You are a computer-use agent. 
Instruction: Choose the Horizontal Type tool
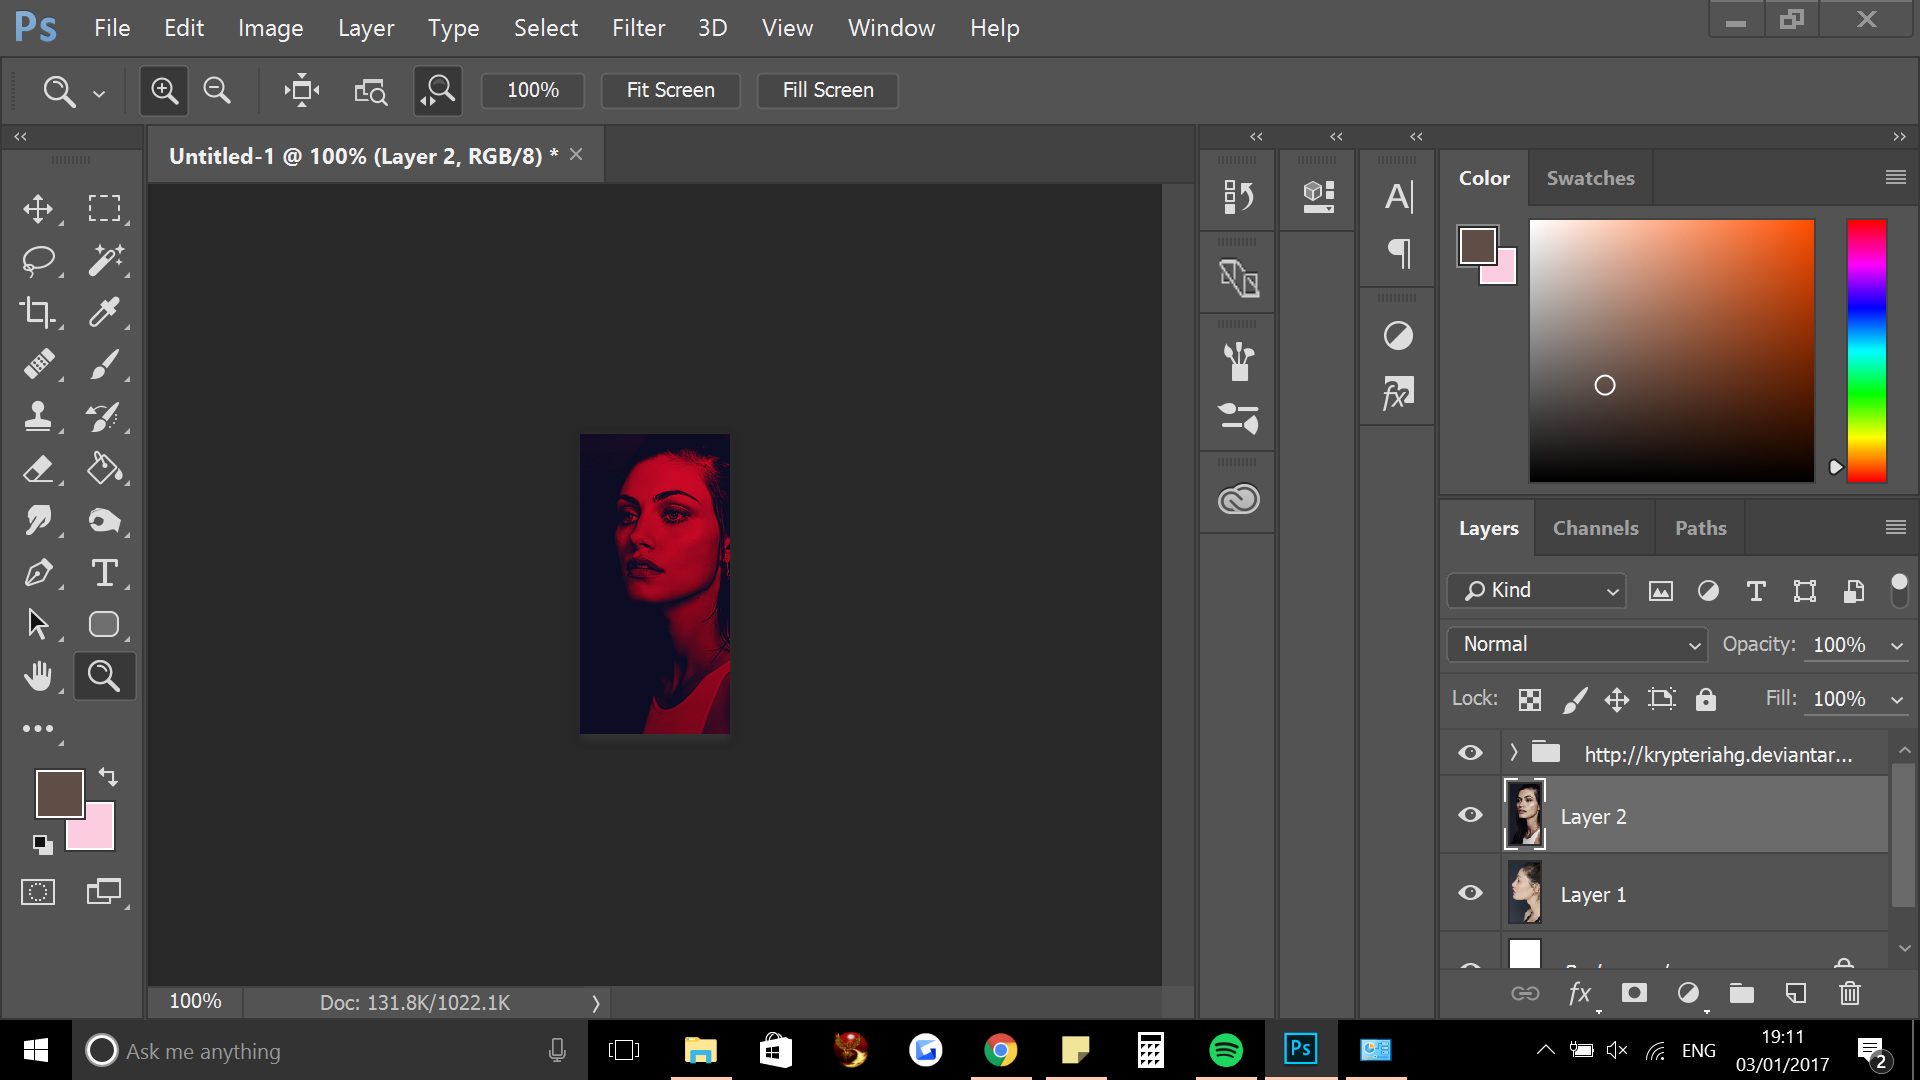tap(105, 572)
